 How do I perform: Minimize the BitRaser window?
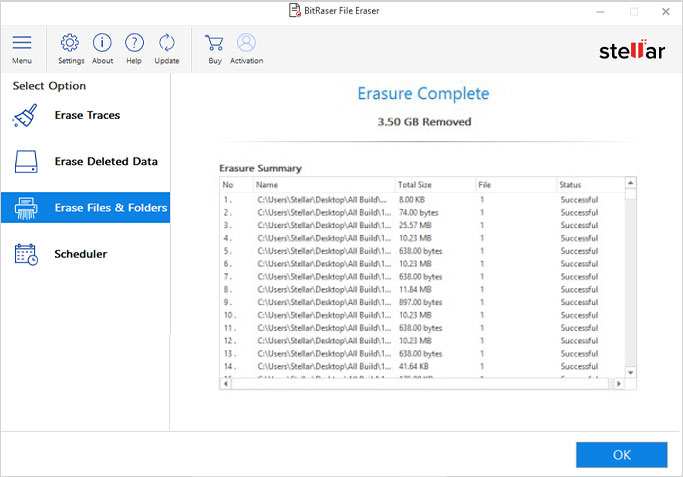point(600,12)
